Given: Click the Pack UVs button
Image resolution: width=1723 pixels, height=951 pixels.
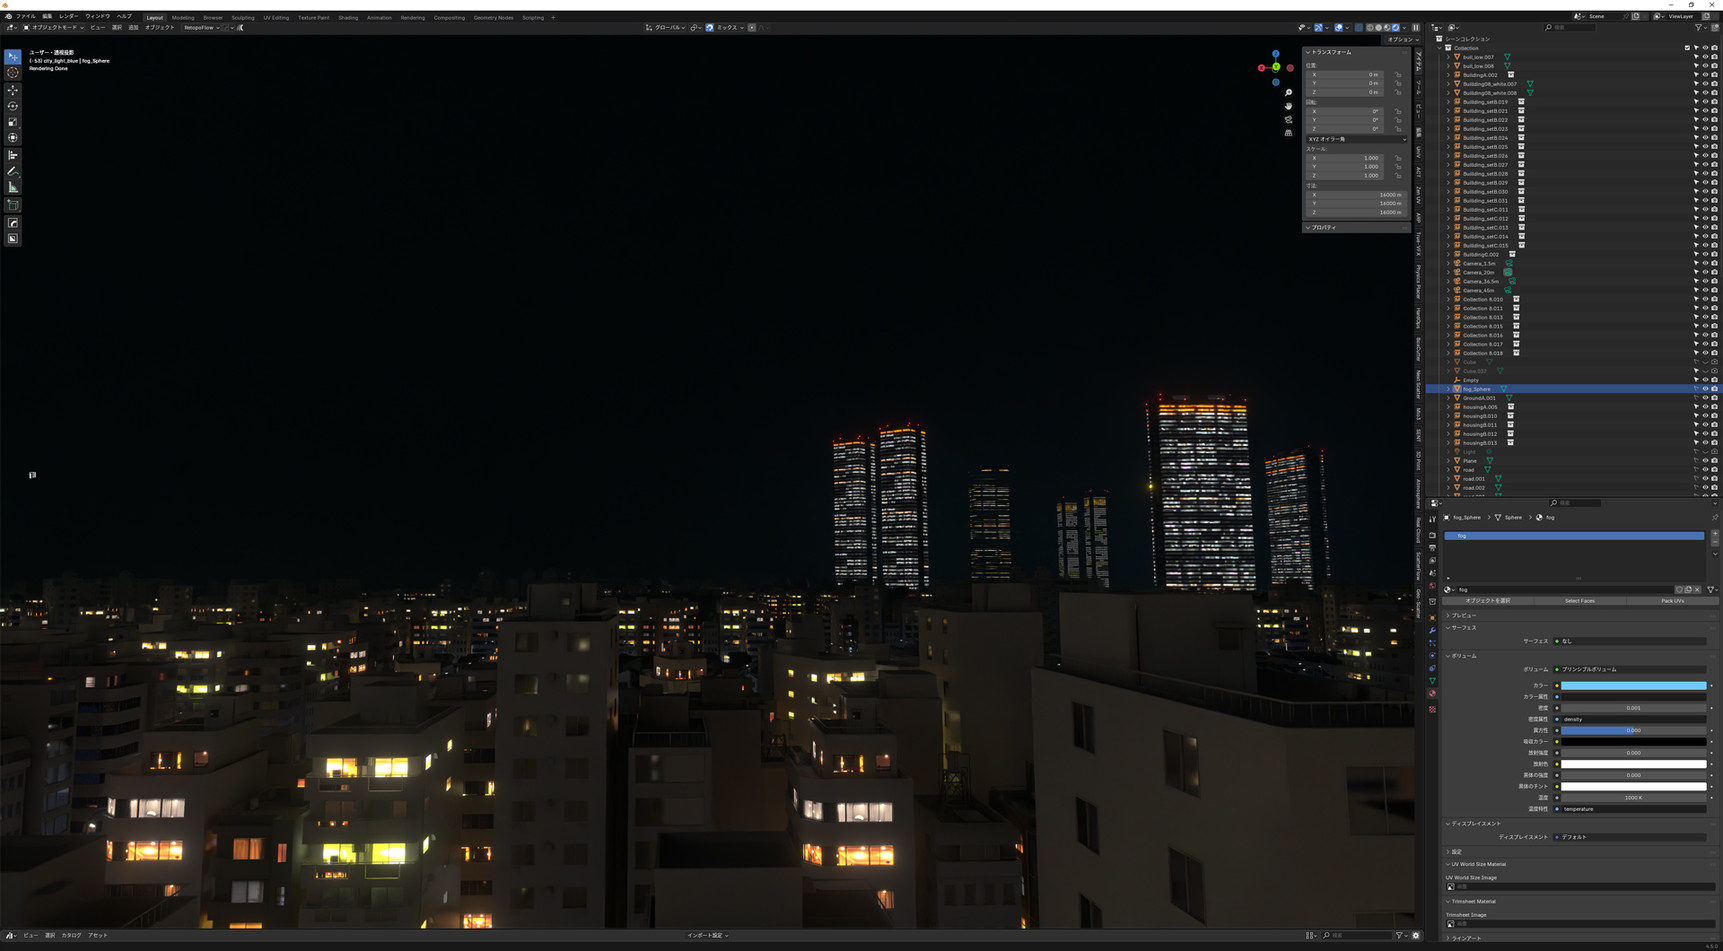Looking at the screenshot, I should click(x=1672, y=601).
